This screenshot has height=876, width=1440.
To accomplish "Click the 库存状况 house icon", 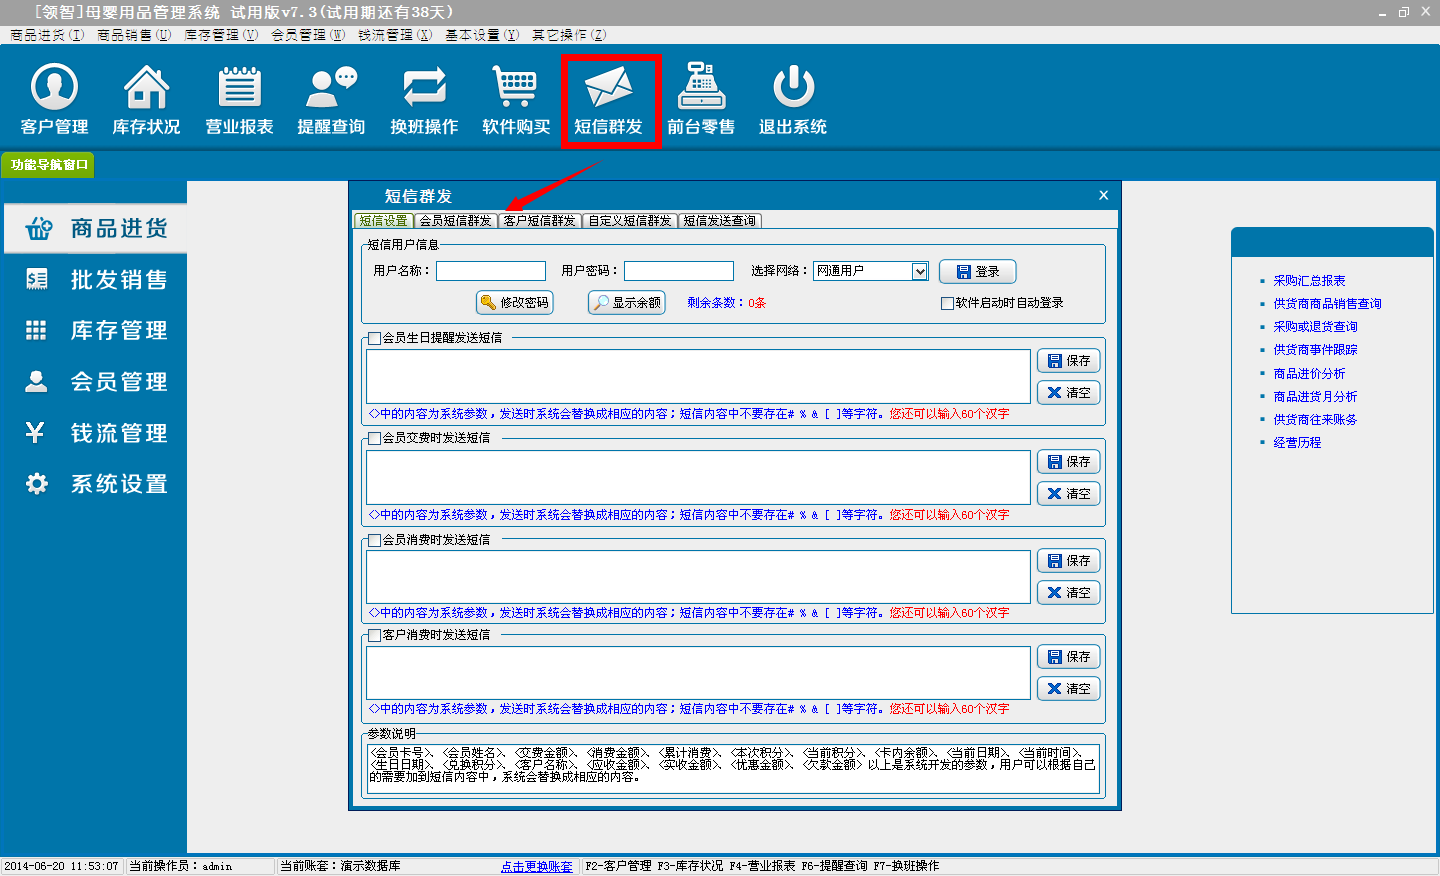I will coord(146,88).
